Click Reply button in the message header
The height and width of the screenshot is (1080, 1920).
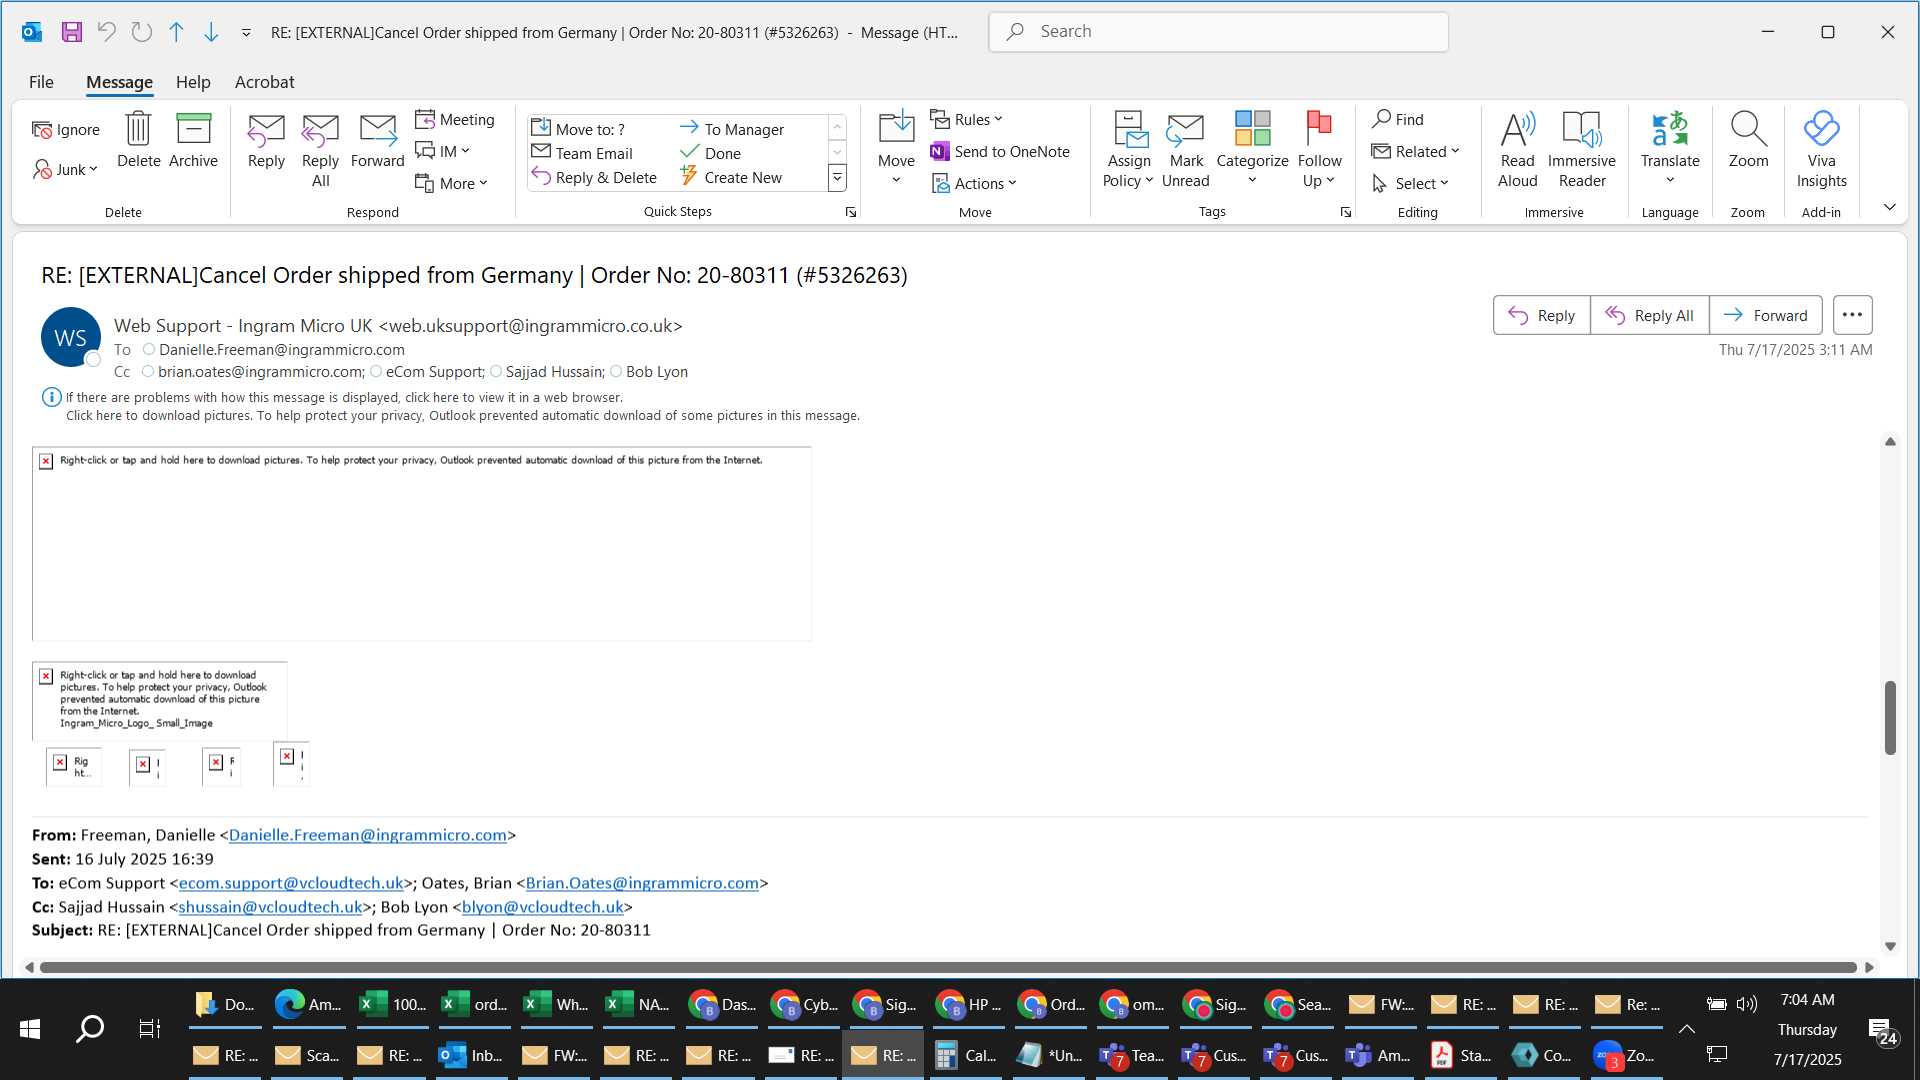point(1541,315)
